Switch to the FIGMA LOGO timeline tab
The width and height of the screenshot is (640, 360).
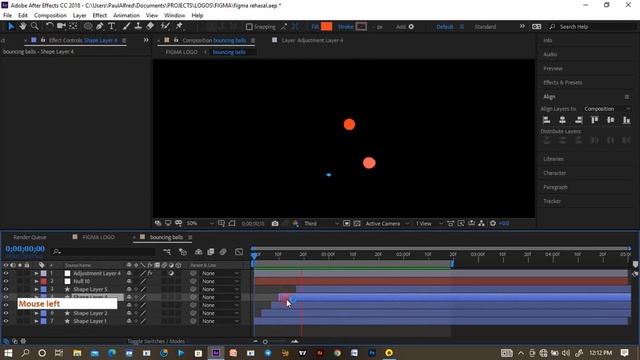(x=98, y=237)
